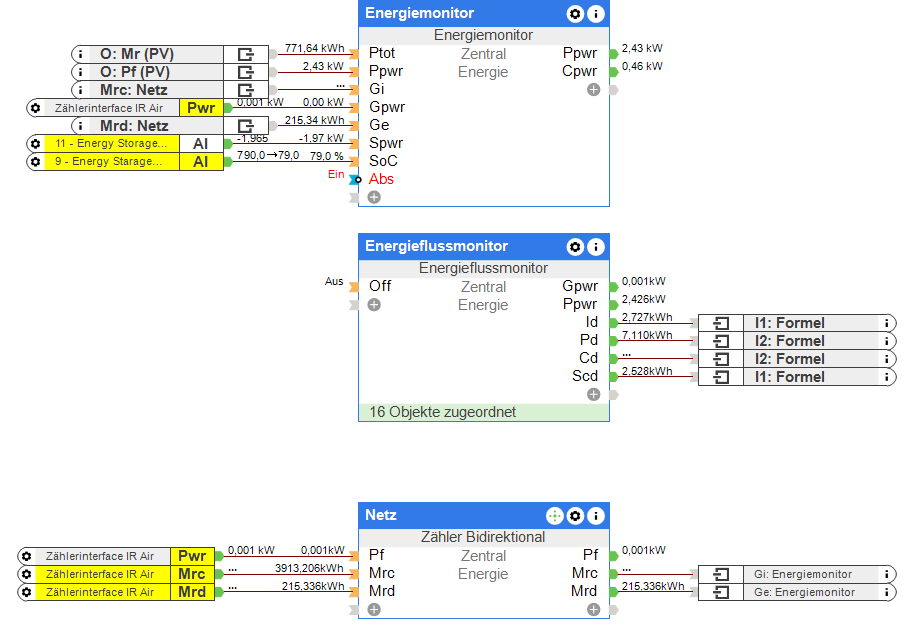923x644 pixels.
Task: Add output with plus on Netz block
Action: coord(593,610)
